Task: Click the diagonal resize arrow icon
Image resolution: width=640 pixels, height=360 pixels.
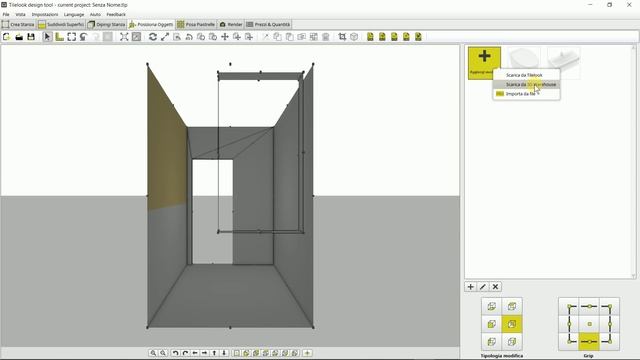Action: click(x=164, y=37)
